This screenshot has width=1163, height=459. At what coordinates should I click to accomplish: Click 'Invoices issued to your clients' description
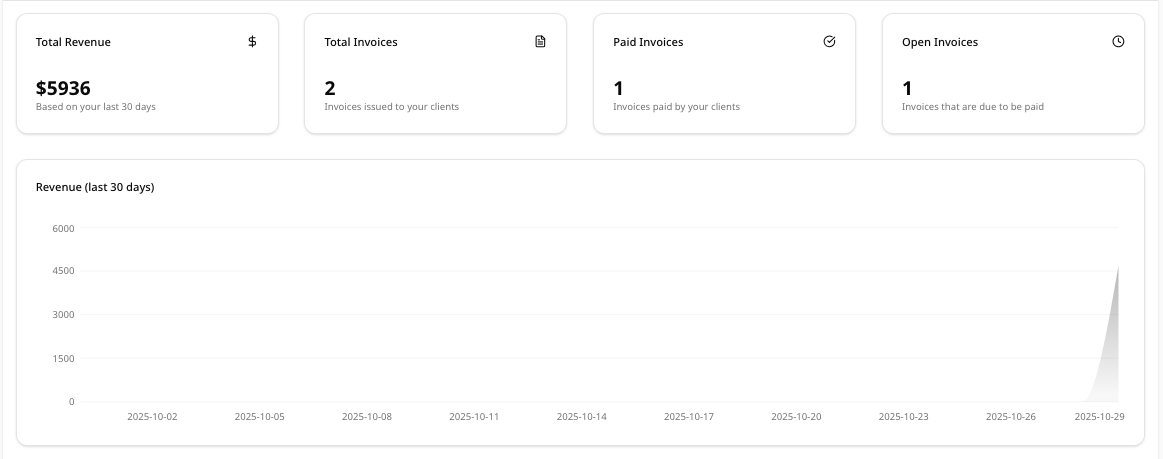[x=392, y=107]
